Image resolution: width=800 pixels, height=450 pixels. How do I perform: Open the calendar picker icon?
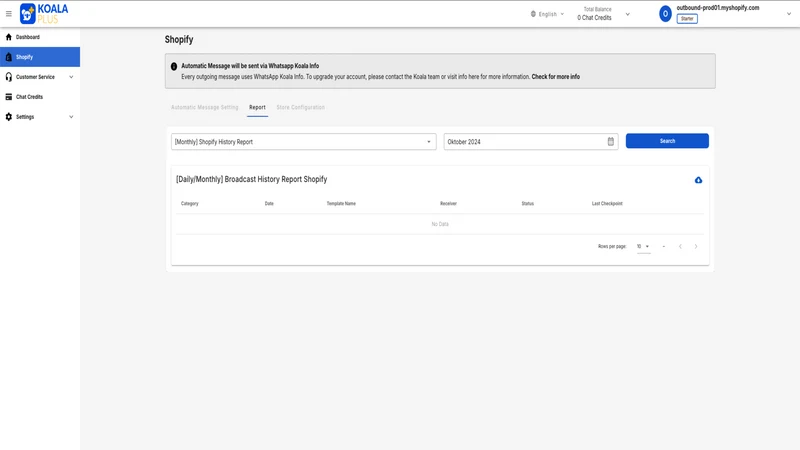point(611,142)
